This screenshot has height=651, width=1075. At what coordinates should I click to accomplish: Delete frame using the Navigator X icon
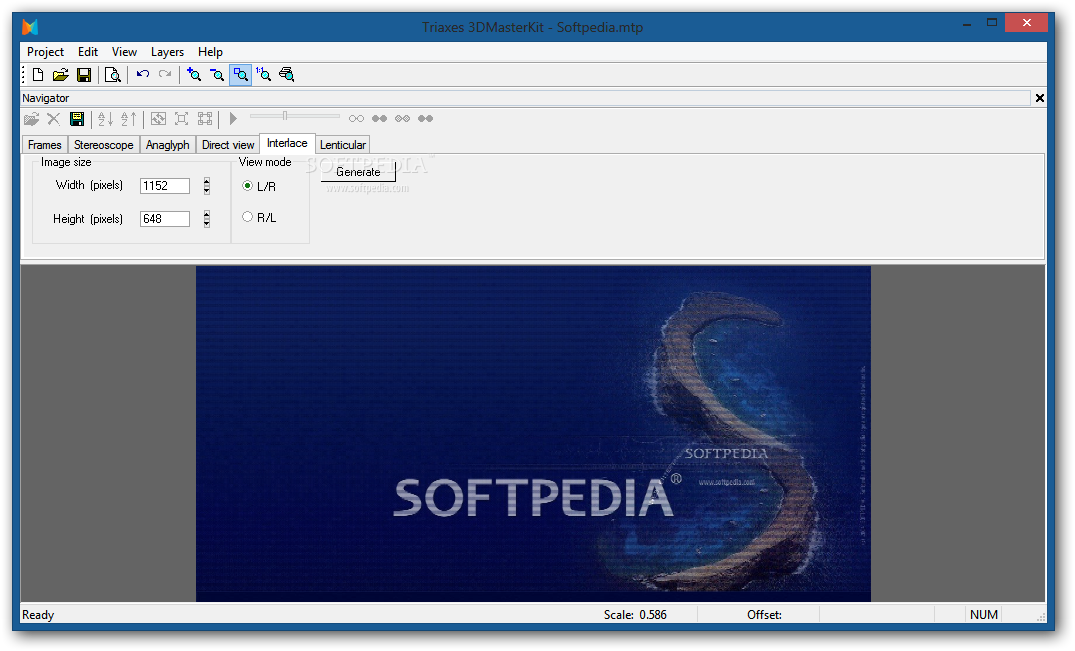[x=53, y=119]
